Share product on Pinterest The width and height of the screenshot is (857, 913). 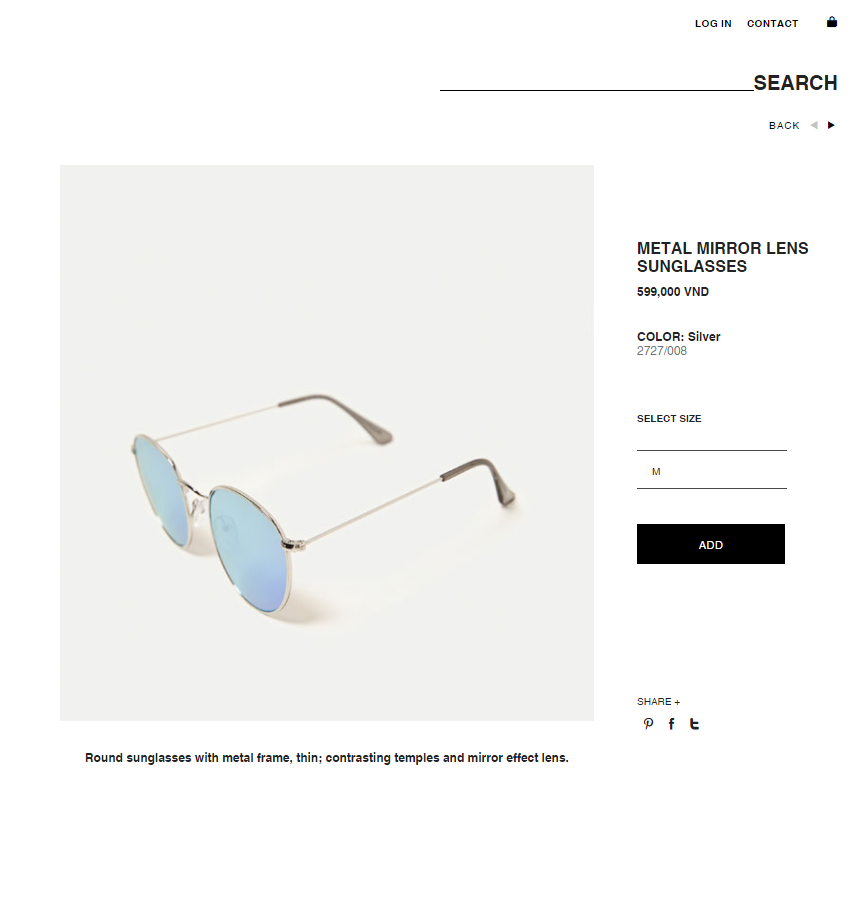(648, 724)
